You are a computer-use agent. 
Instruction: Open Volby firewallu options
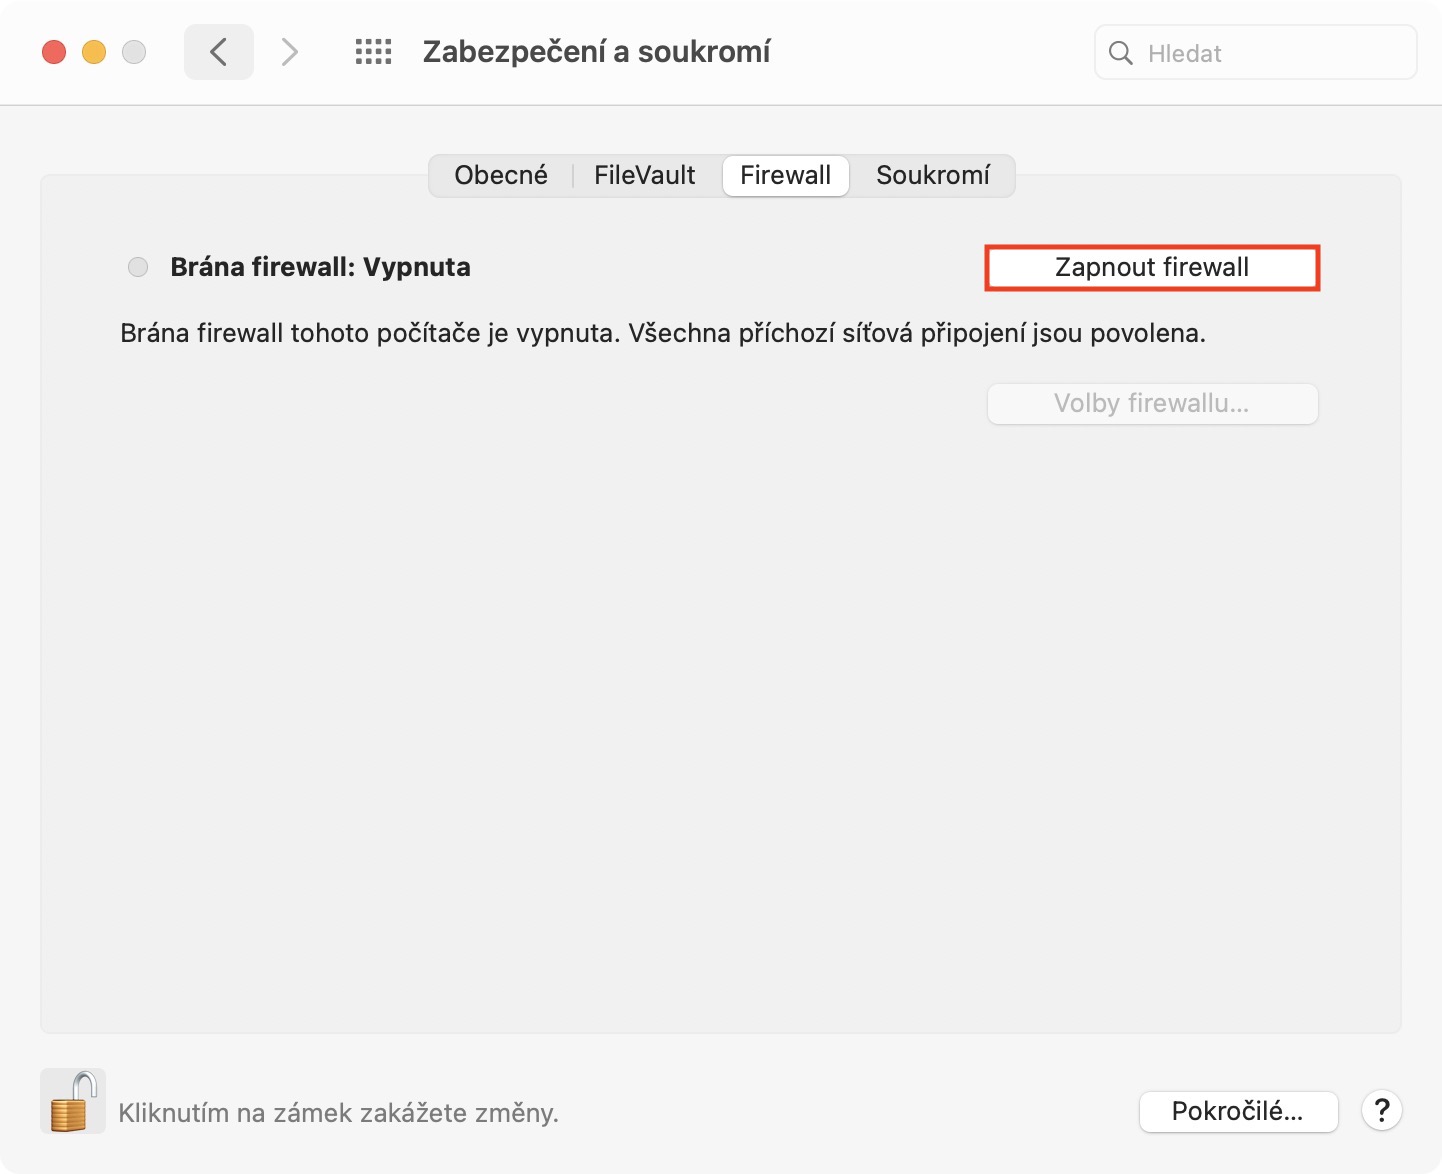coord(1152,404)
